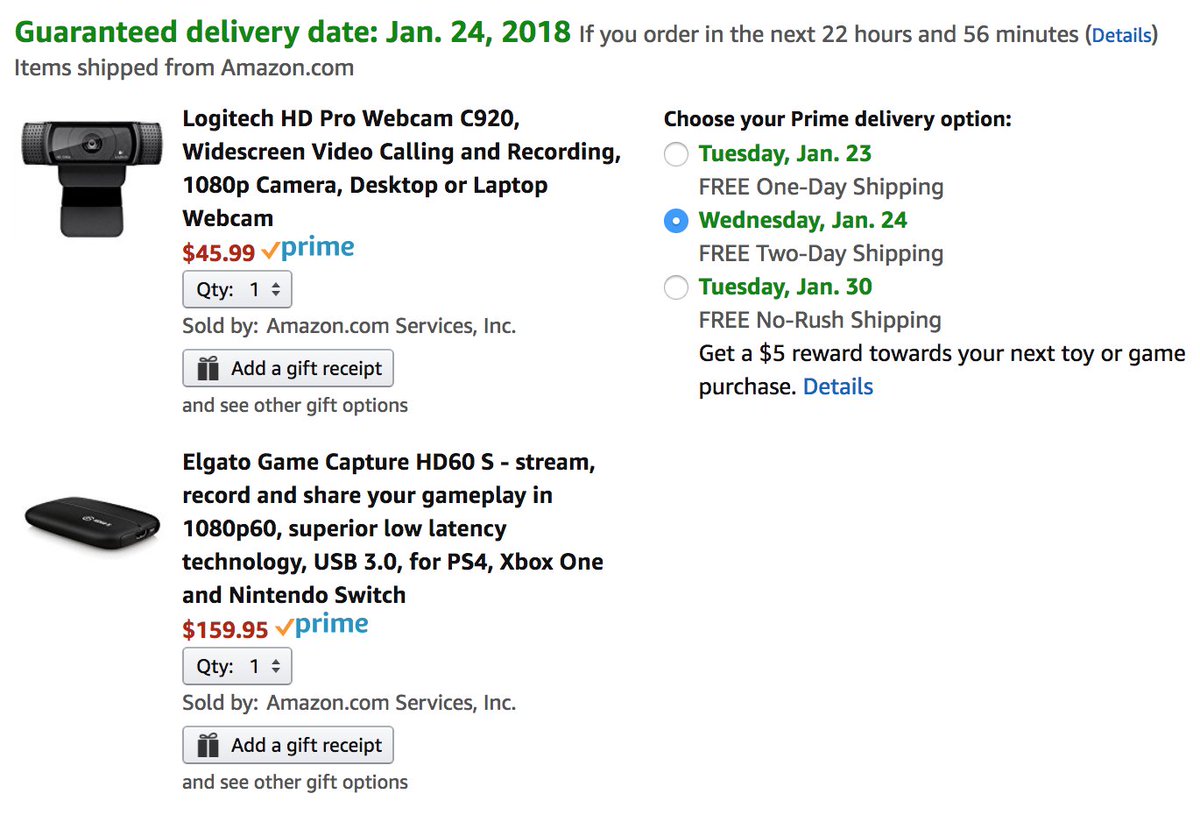Image resolution: width=1200 pixels, height=815 pixels.
Task: Click the $159.95 price of the Elgato
Action: click(225, 630)
